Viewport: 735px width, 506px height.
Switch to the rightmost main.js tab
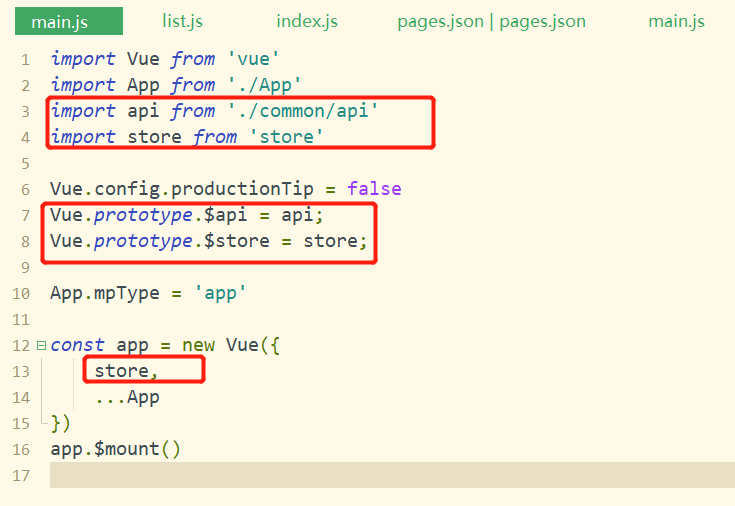click(x=676, y=21)
